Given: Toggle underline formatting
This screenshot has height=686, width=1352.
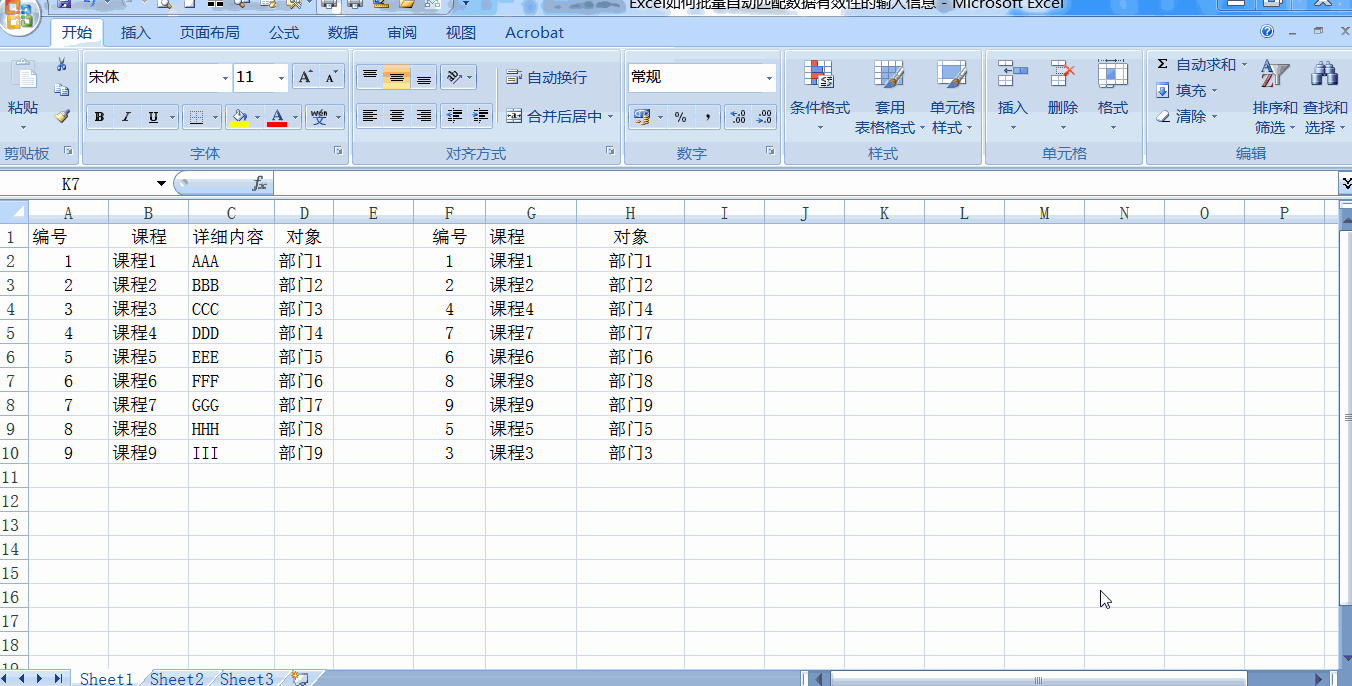Looking at the screenshot, I should (x=153, y=117).
